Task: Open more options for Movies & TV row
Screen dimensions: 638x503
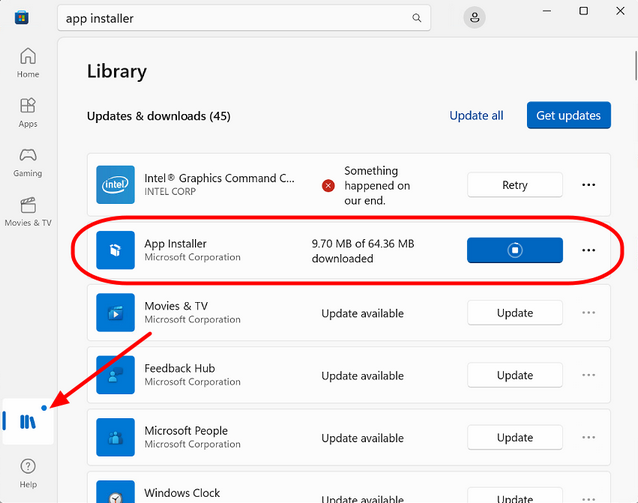Action: click(588, 313)
